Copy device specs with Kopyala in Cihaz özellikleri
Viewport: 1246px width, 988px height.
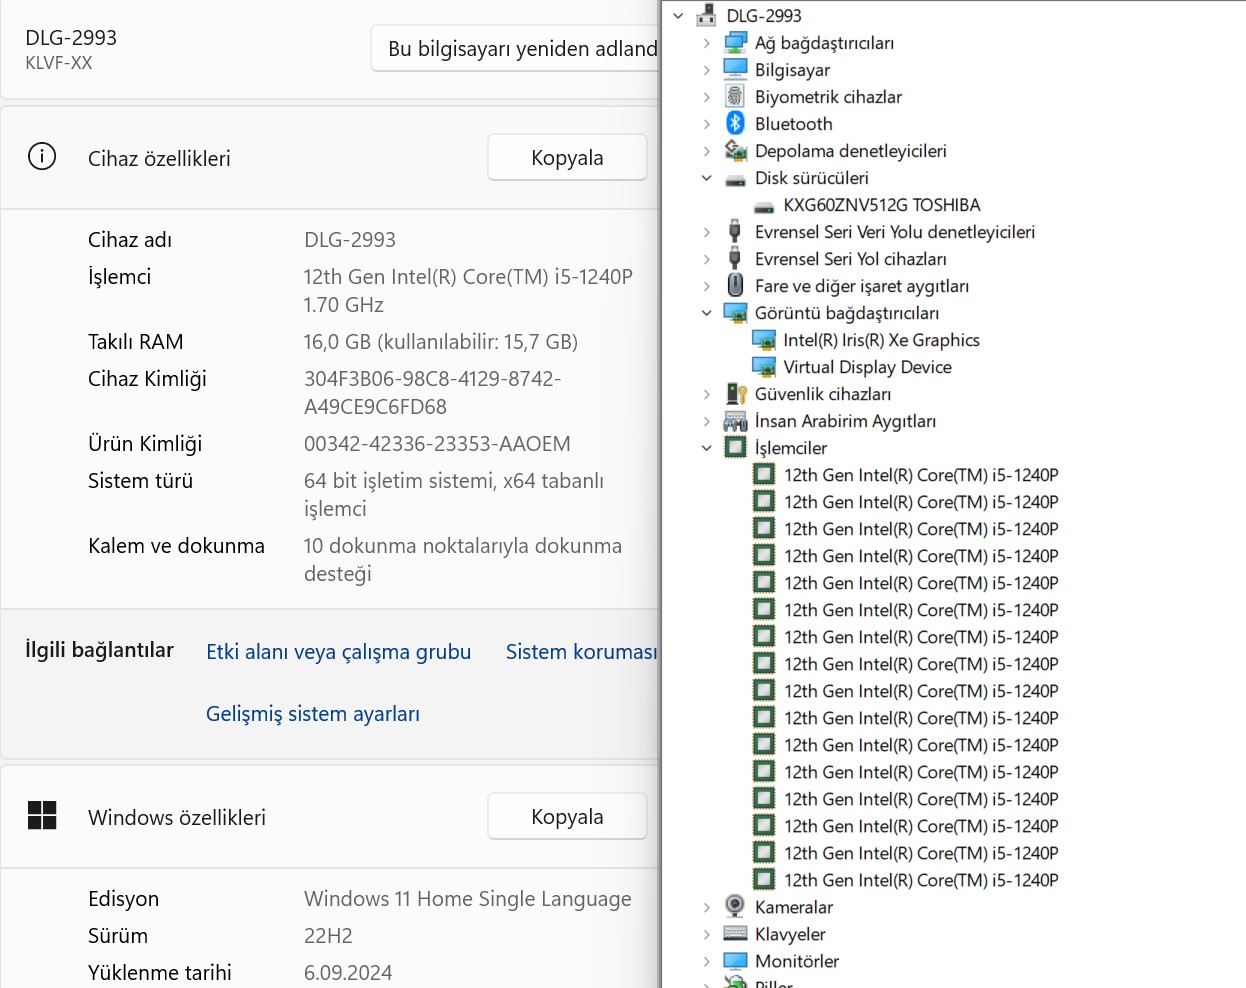pyautogui.click(x=567, y=158)
